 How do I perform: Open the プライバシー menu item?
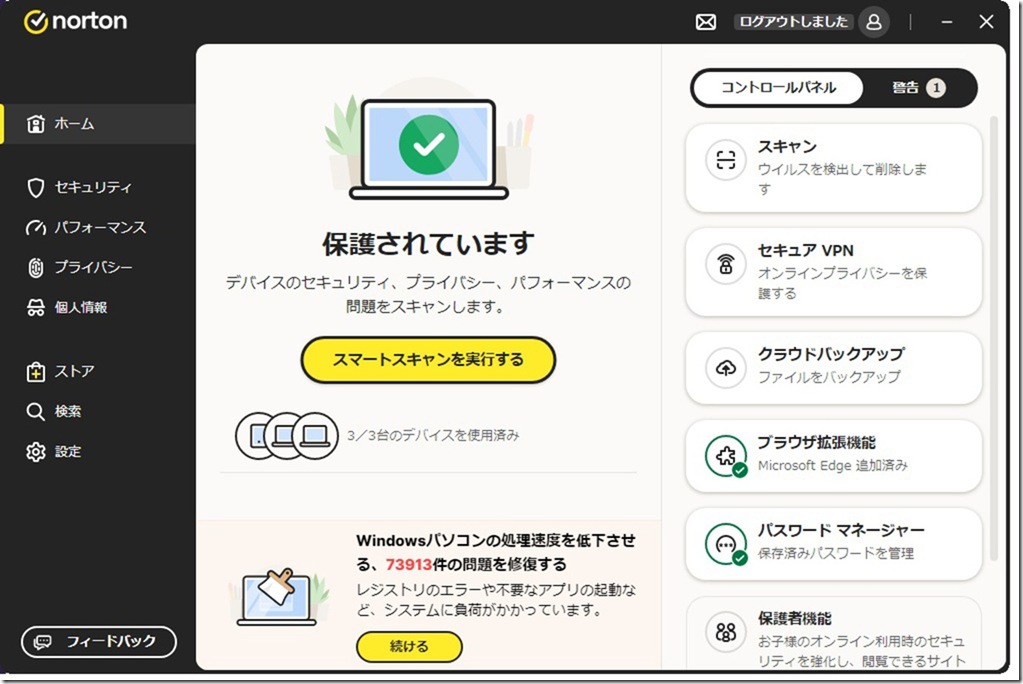[x=98, y=268]
